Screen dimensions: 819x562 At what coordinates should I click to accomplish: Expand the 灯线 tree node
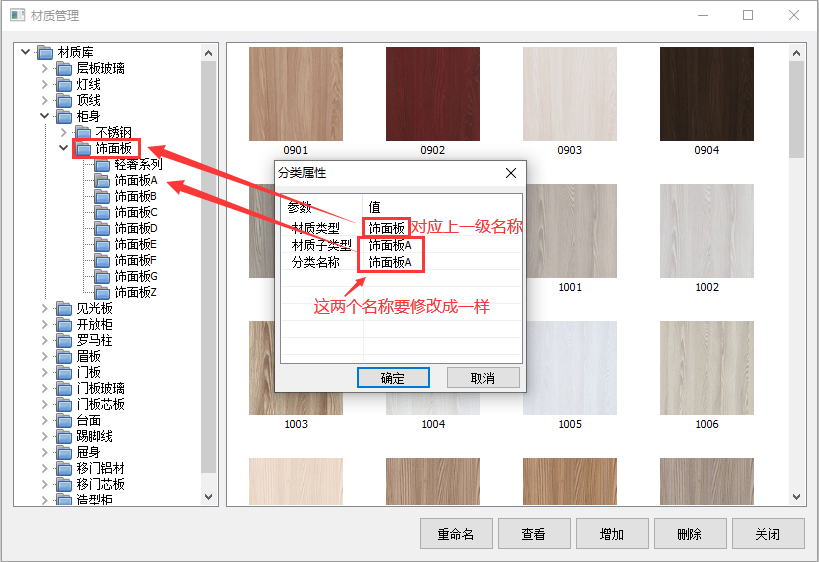[x=44, y=85]
